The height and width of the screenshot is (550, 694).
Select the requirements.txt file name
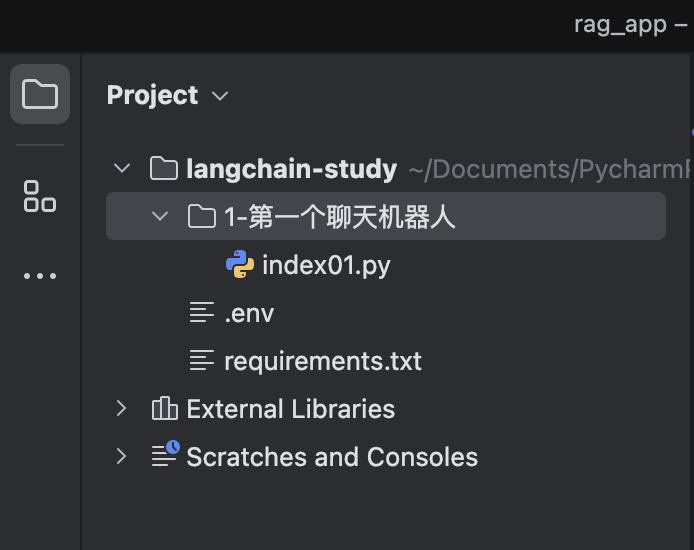323,361
